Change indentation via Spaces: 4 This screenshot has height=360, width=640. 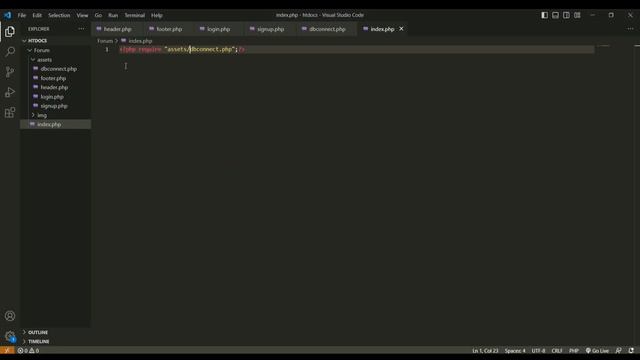515,350
